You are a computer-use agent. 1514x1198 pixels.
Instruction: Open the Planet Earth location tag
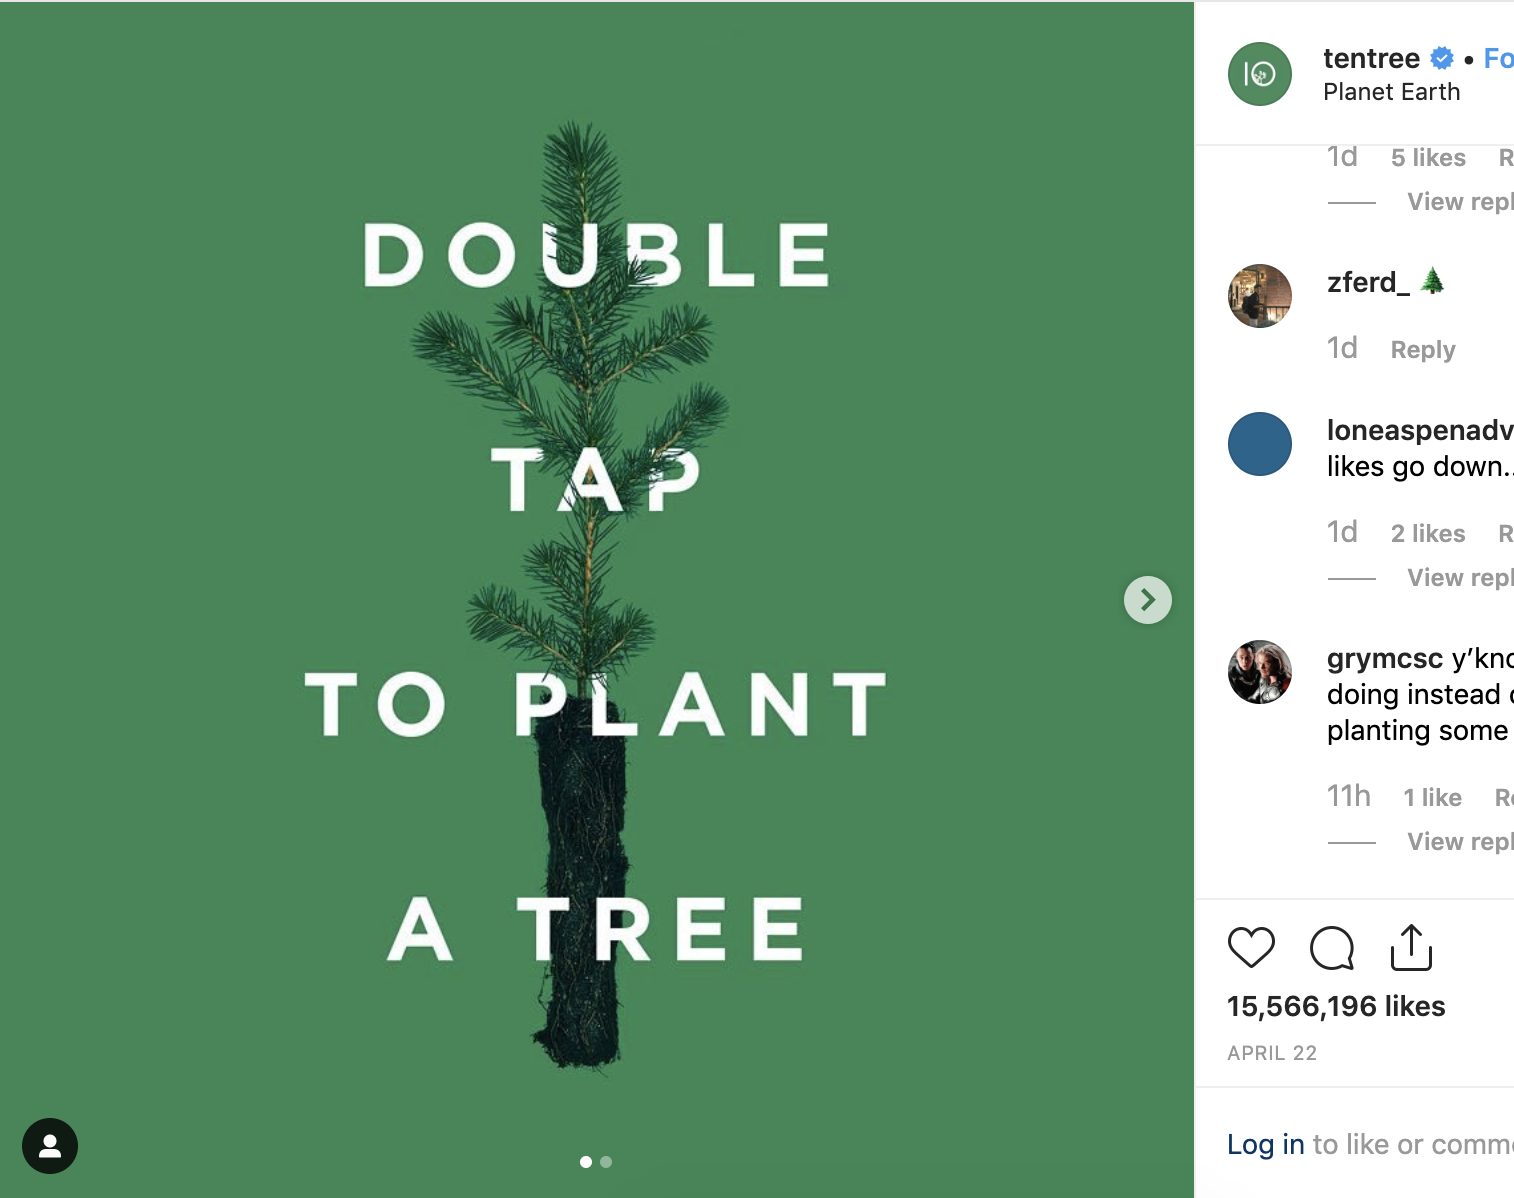[1391, 91]
